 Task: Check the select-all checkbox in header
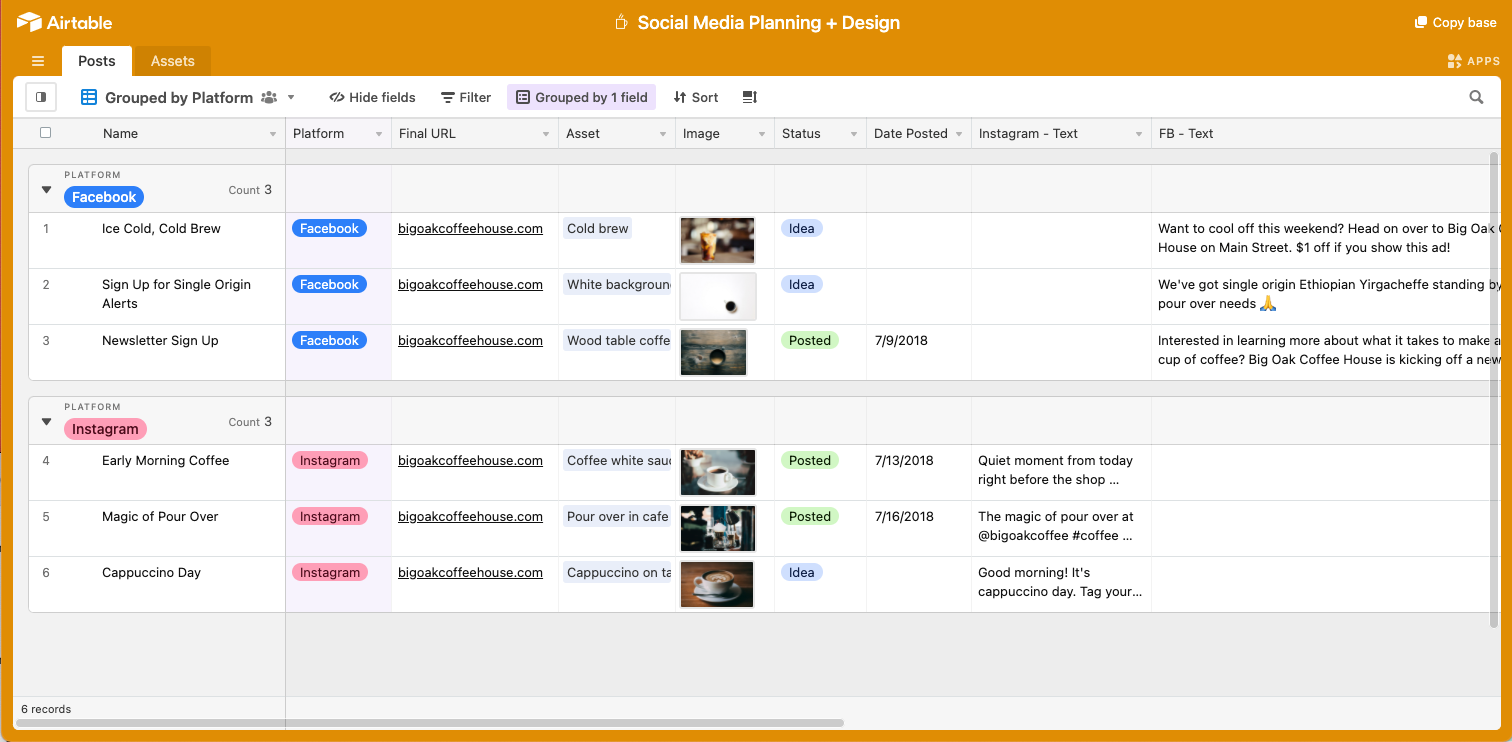pos(45,132)
